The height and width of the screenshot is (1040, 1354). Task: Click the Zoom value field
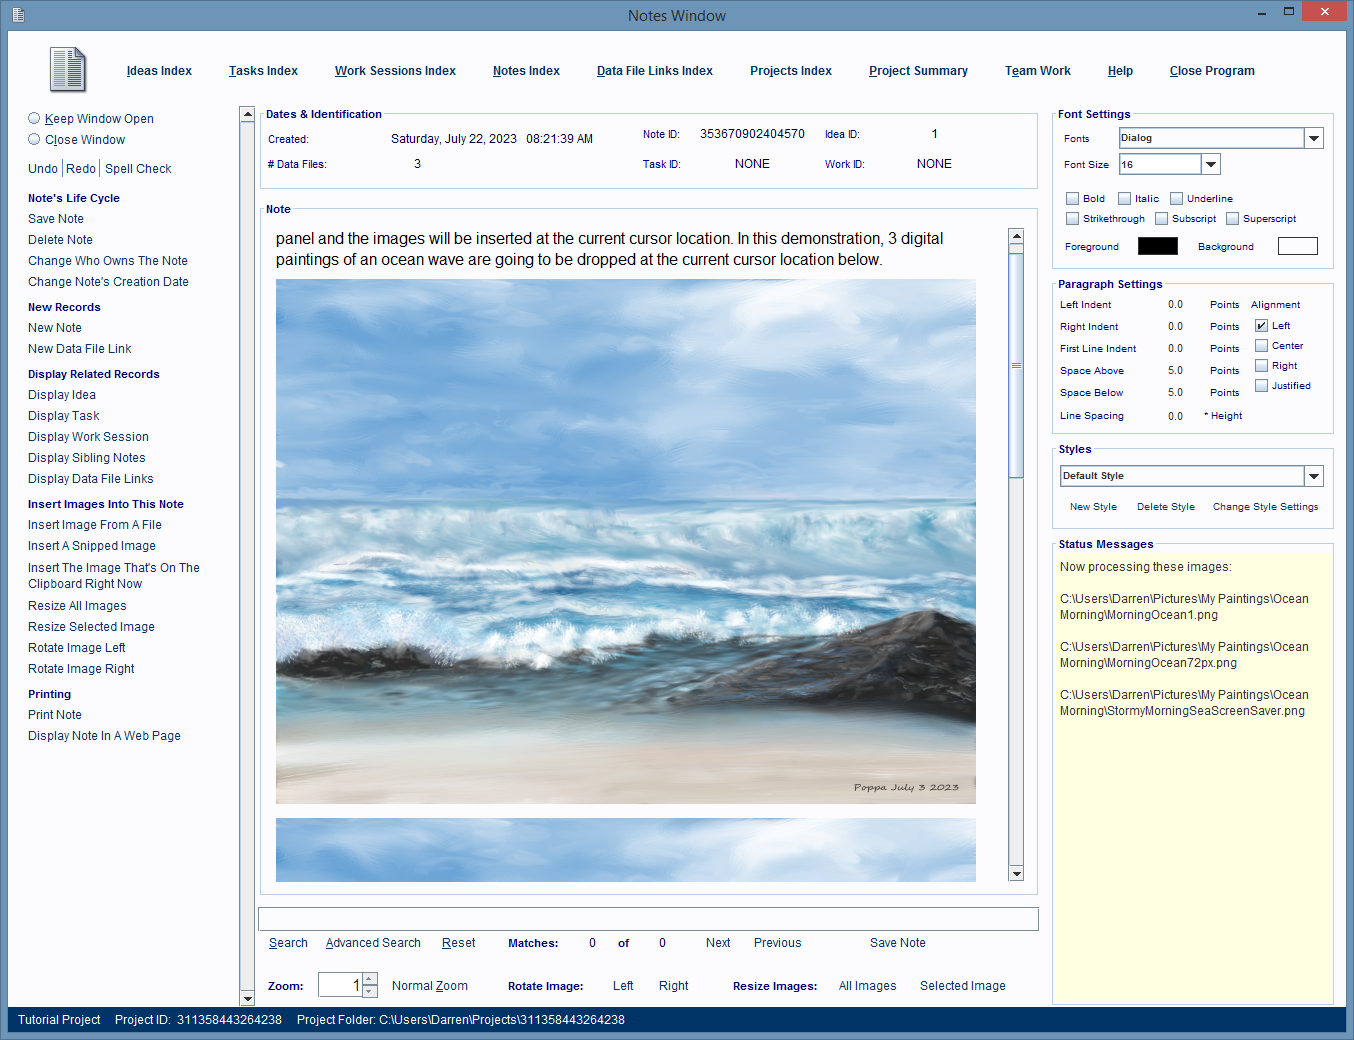340,985
